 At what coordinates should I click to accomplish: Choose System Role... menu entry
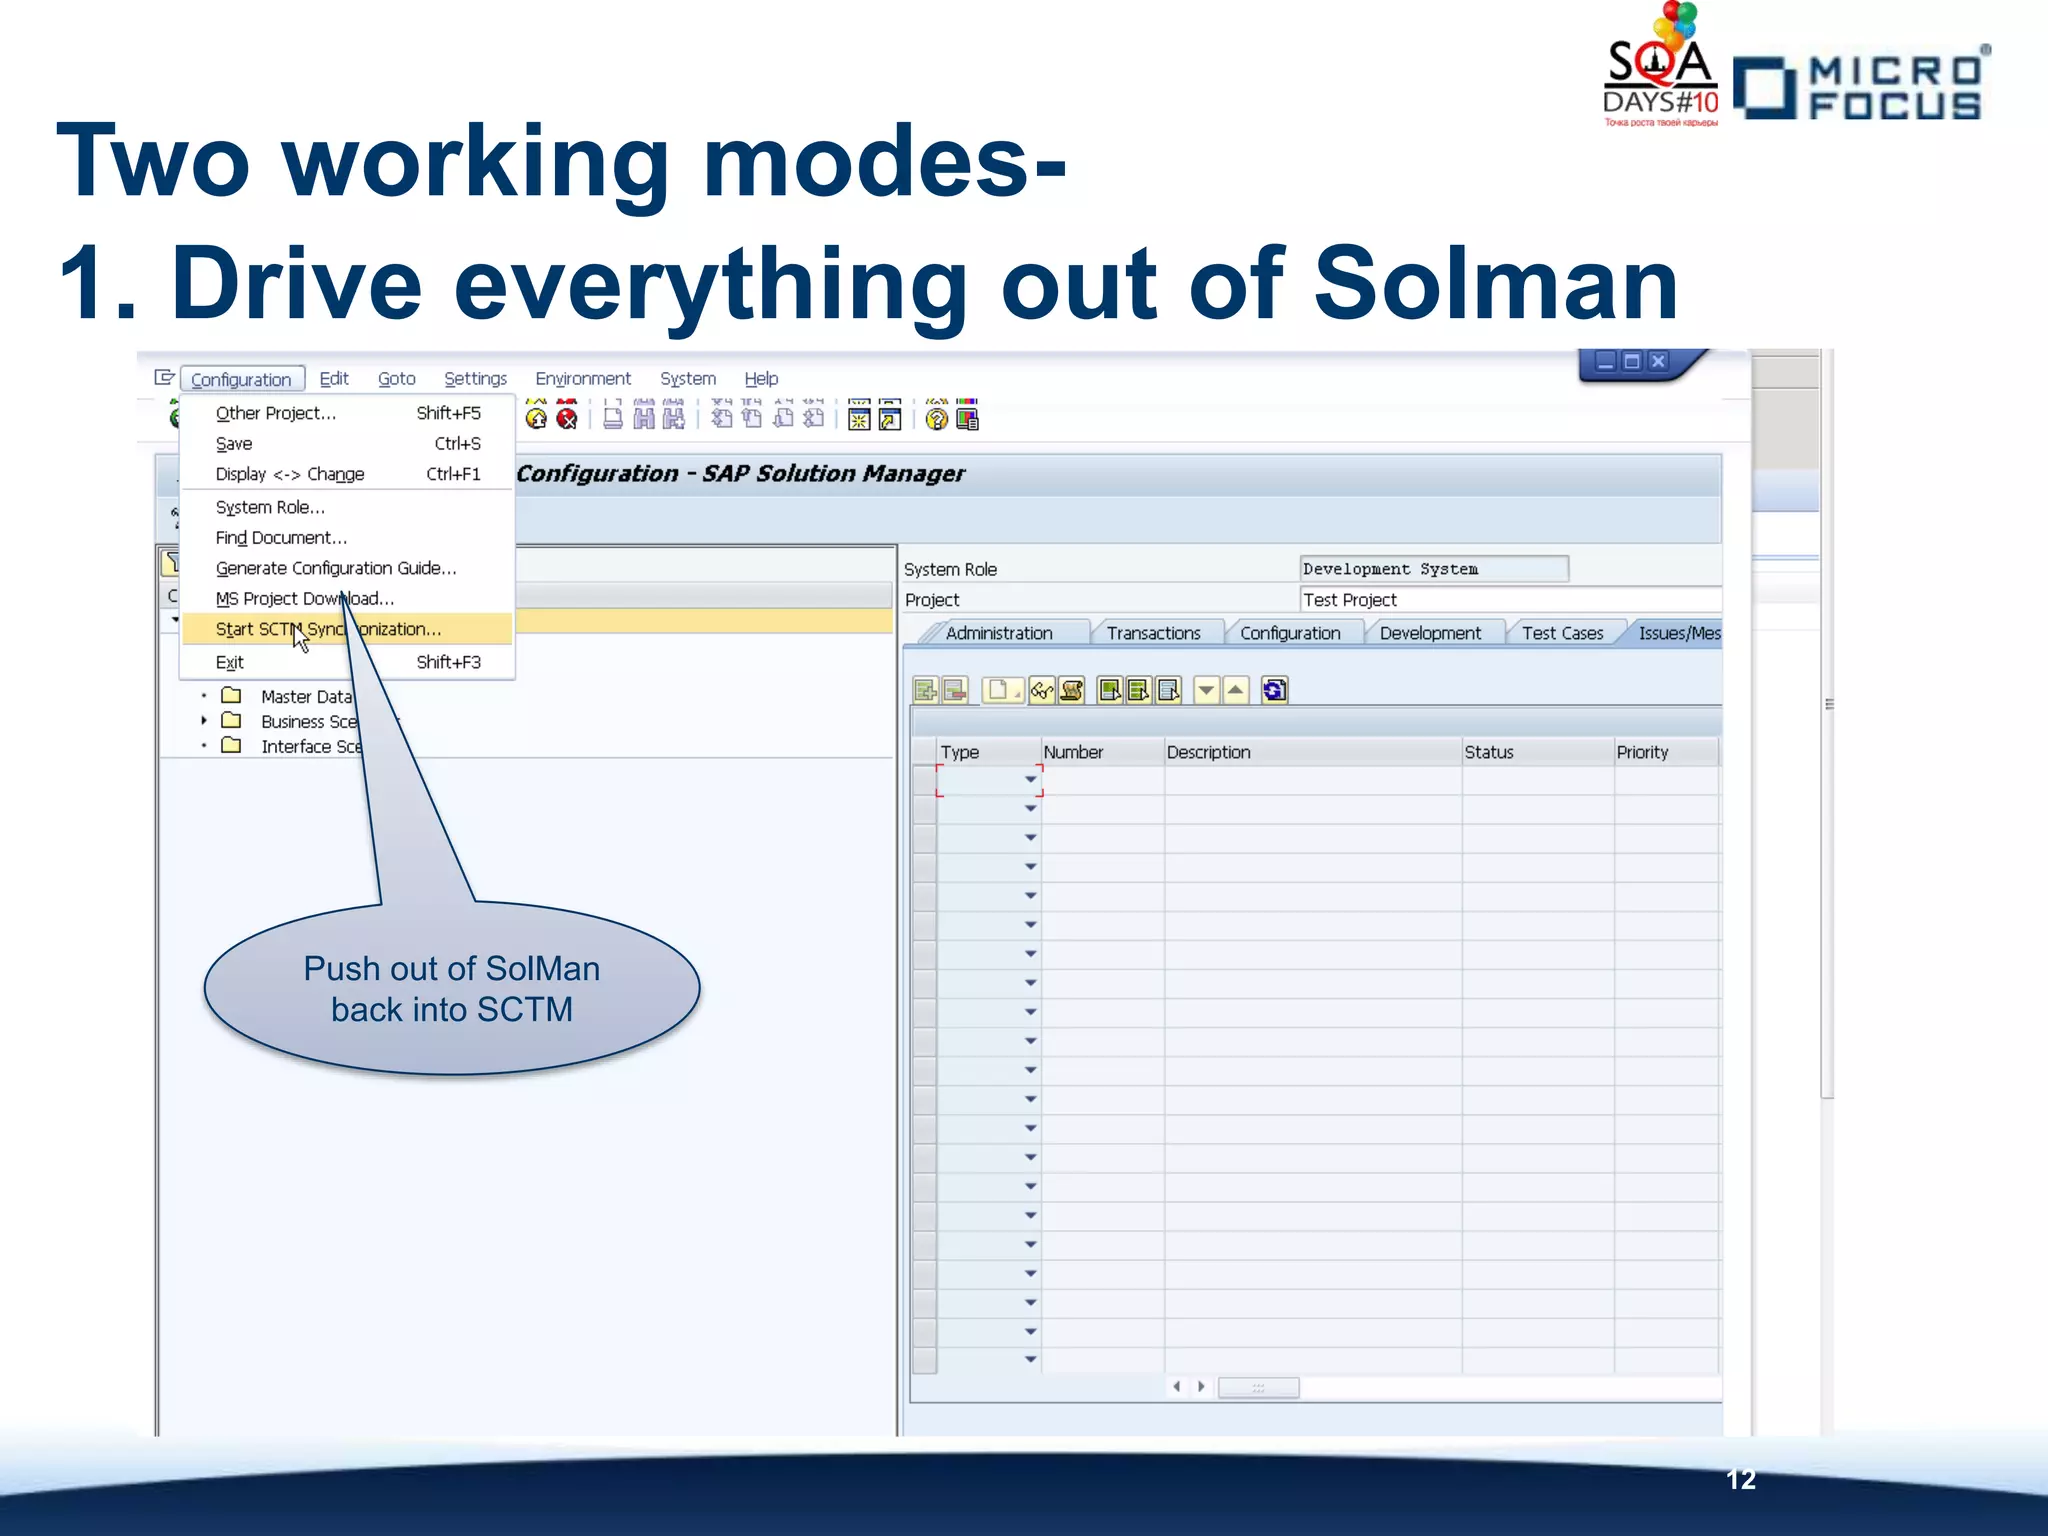coord(347,507)
